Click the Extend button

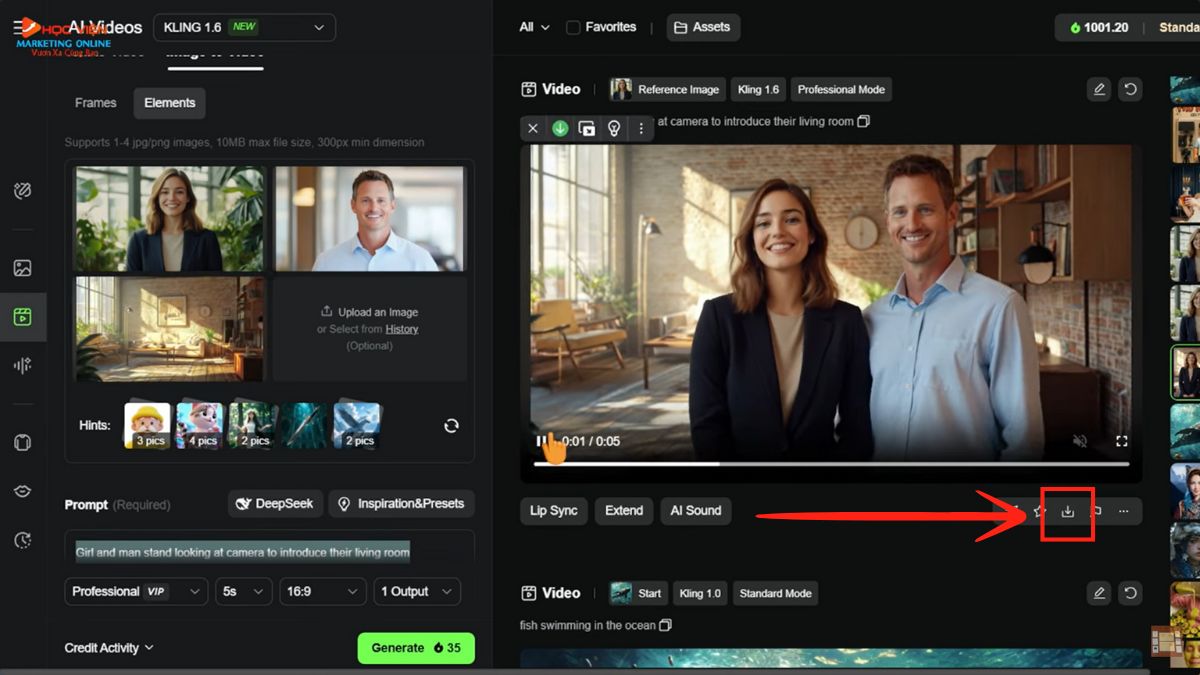coord(624,511)
